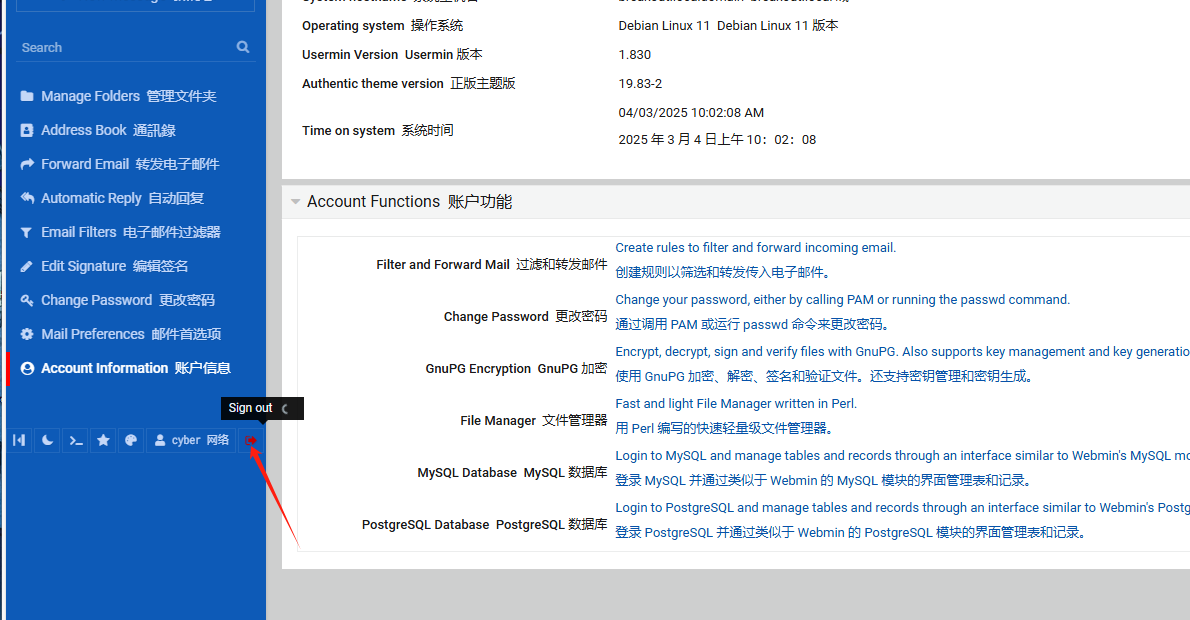Click the Email Filters funnel icon
Screen dimensions: 1190x620
click(x=27, y=232)
